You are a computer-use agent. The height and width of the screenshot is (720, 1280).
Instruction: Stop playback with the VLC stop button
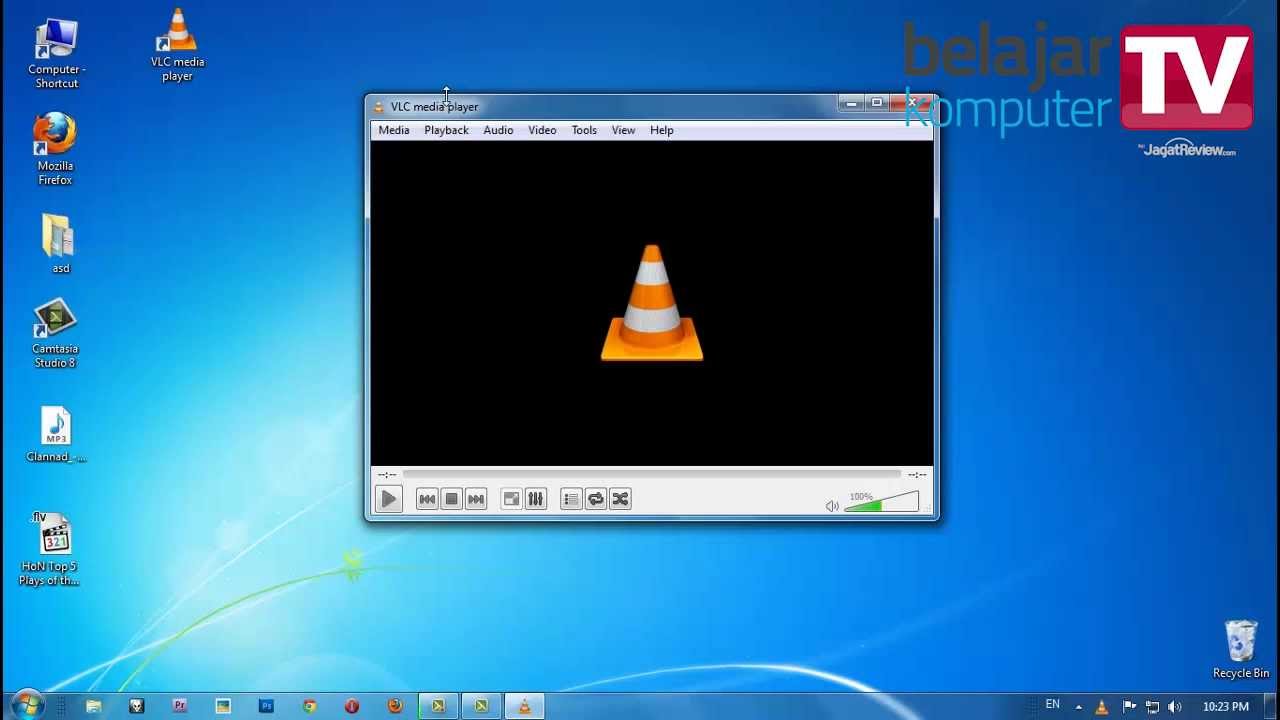[x=451, y=499]
